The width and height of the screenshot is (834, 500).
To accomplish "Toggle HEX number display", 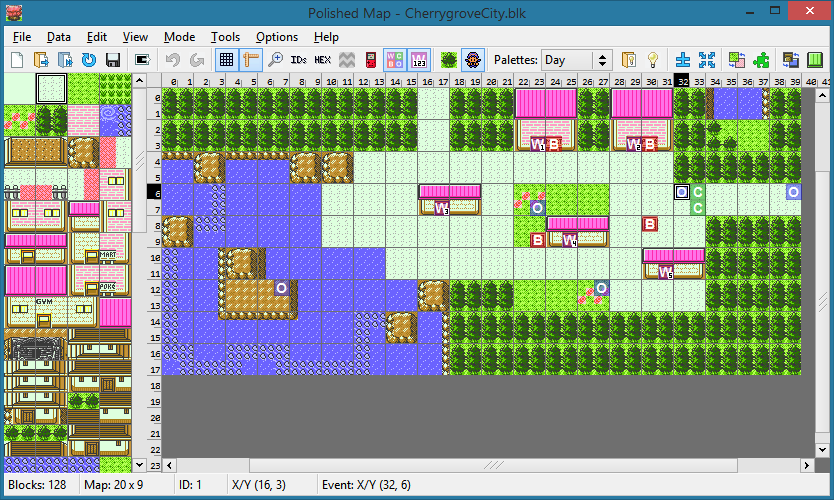I will click(322, 60).
